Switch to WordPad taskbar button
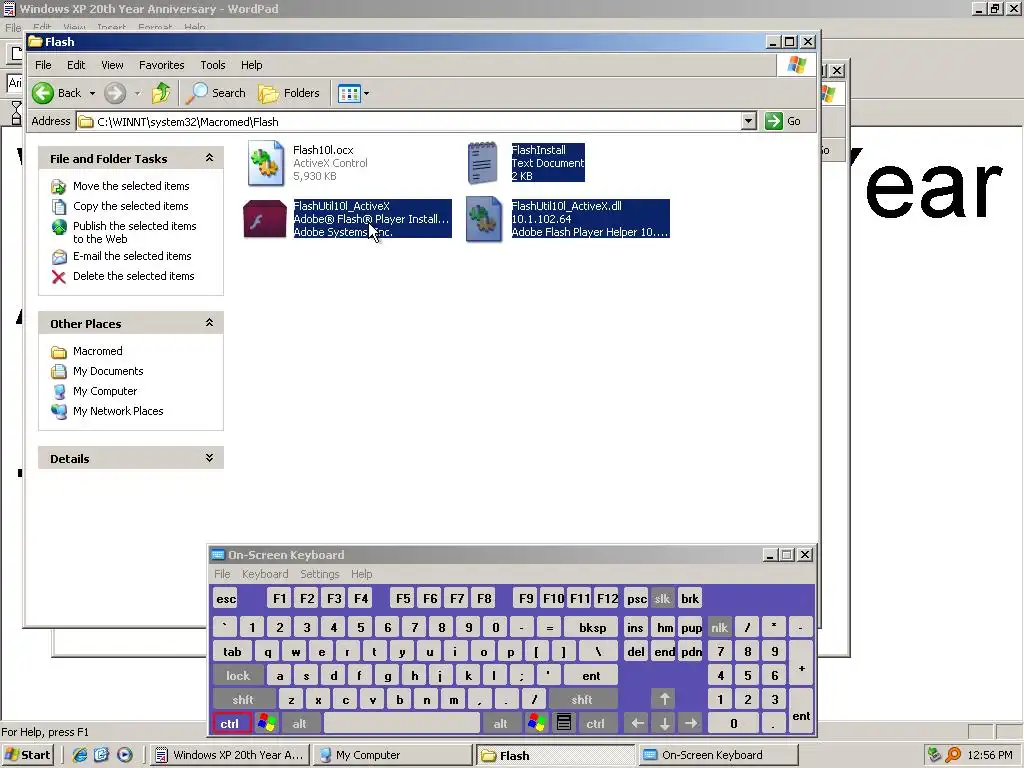1024x768 pixels. [x=231, y=755]
